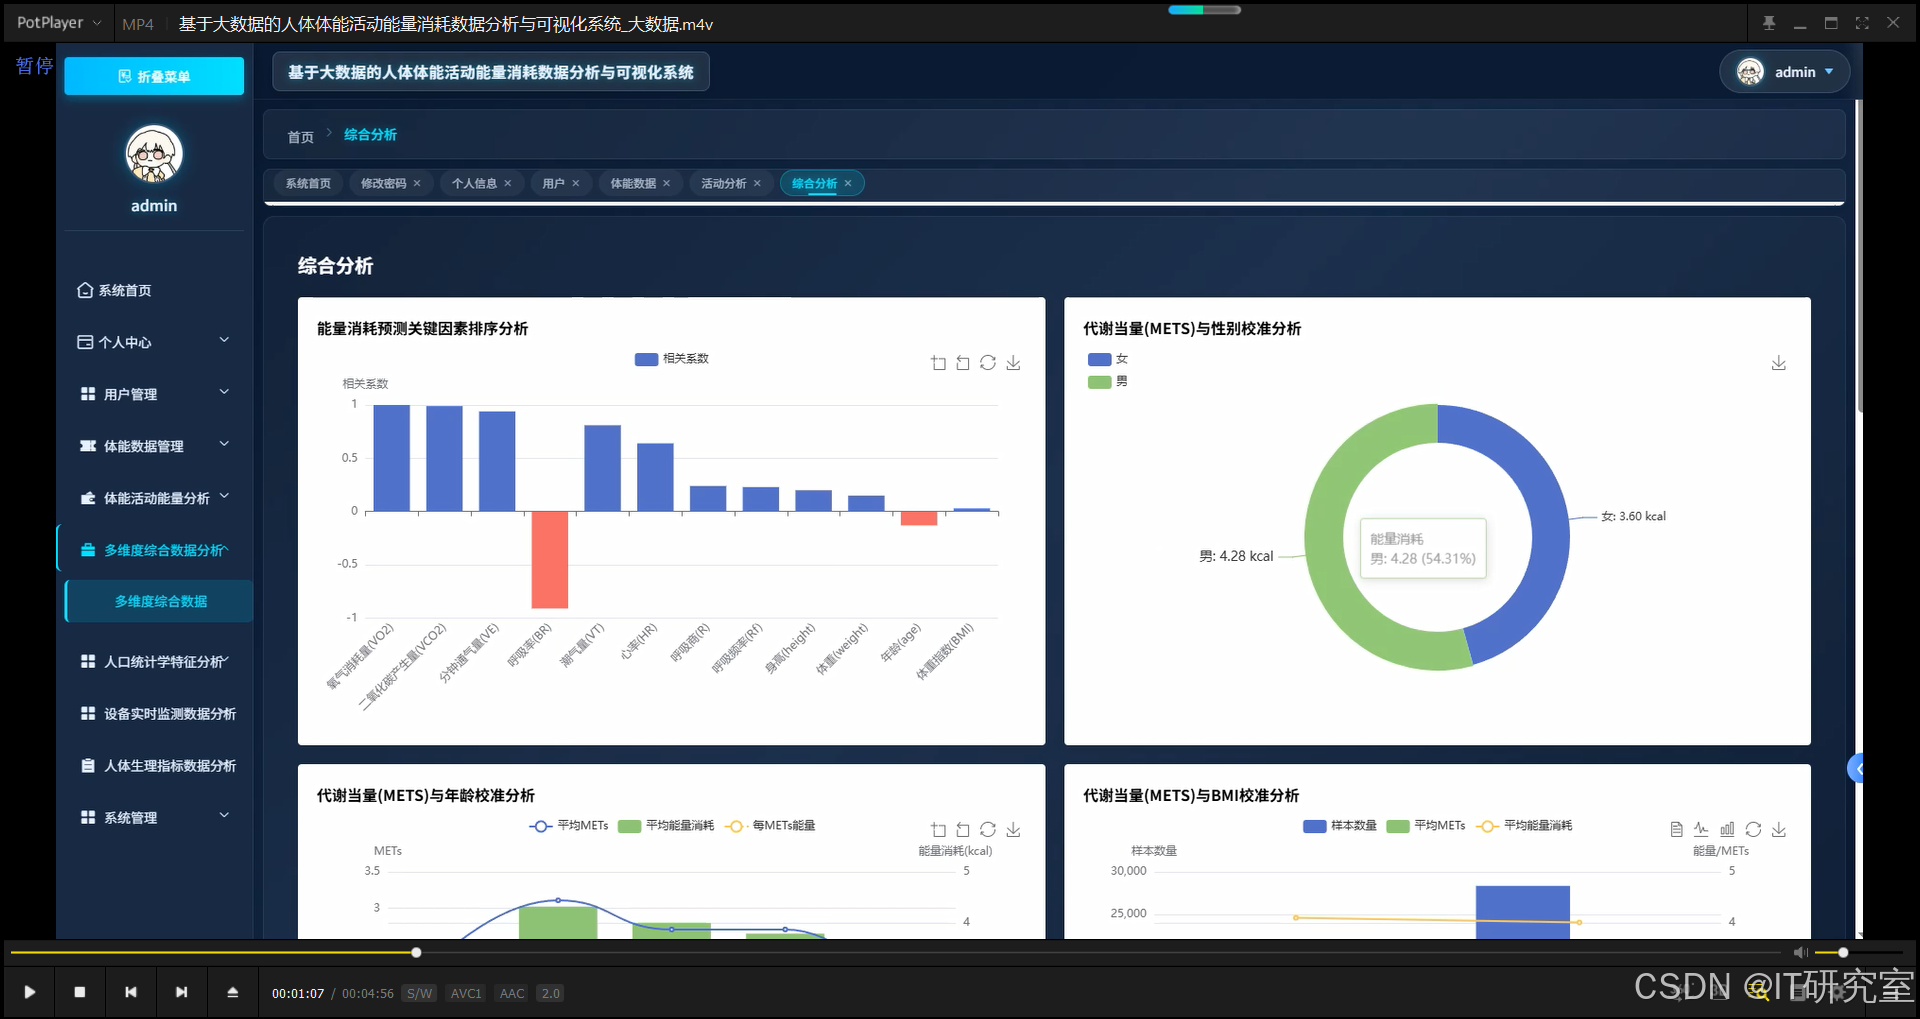Play the video in PotPlayer

[x=29, y=992]
